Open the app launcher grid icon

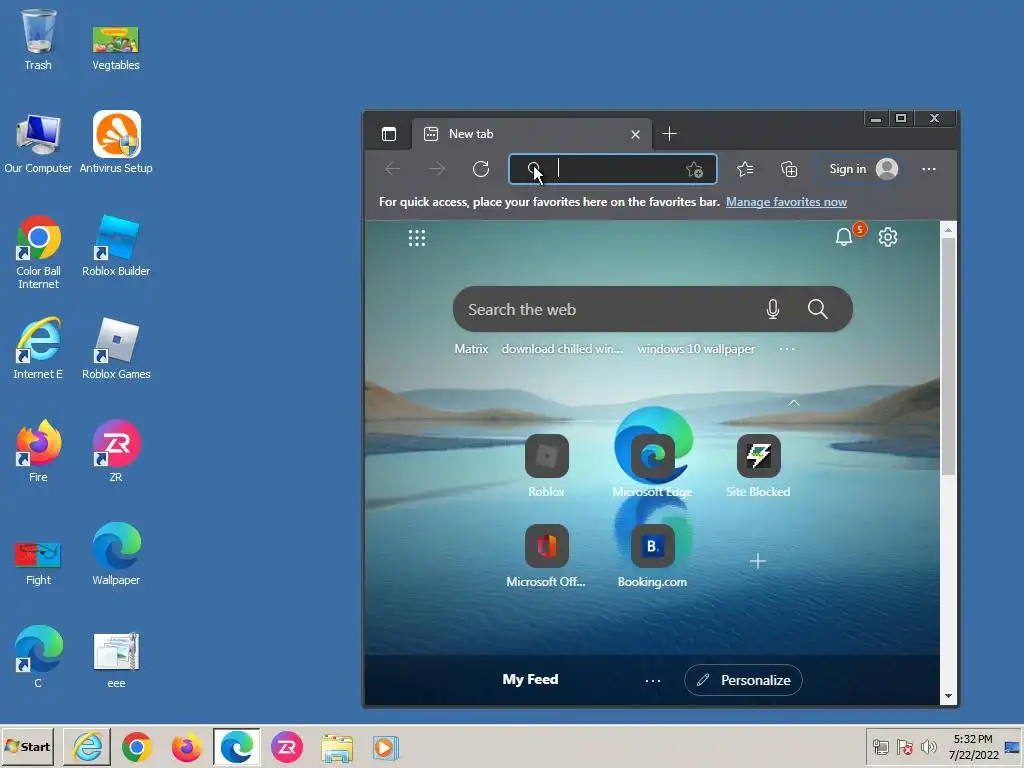click(417, 238)
